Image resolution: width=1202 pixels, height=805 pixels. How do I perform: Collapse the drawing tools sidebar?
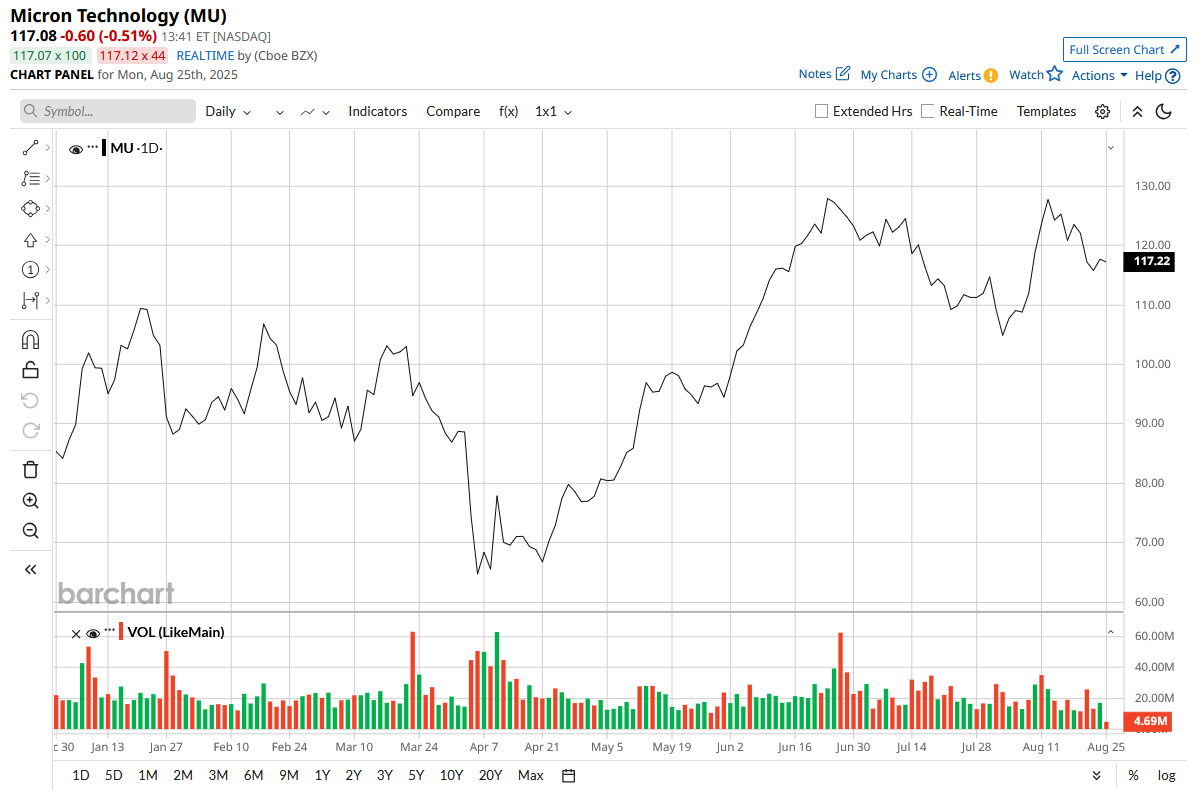(30, 569)
